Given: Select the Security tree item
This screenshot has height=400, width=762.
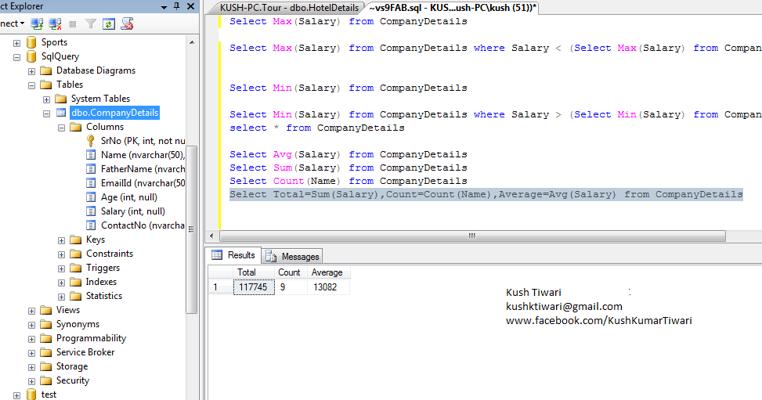Looking at the screenshot, I should point(72,381).
